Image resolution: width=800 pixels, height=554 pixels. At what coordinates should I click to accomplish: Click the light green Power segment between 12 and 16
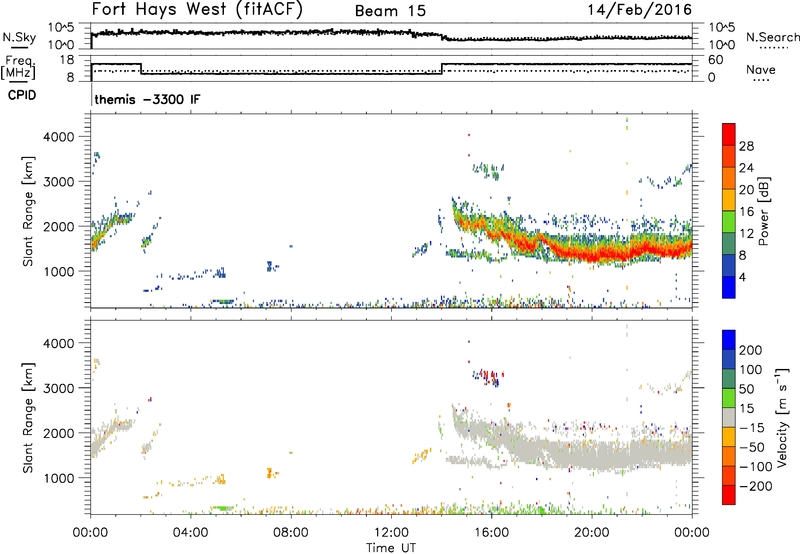(x=729, y=221)
